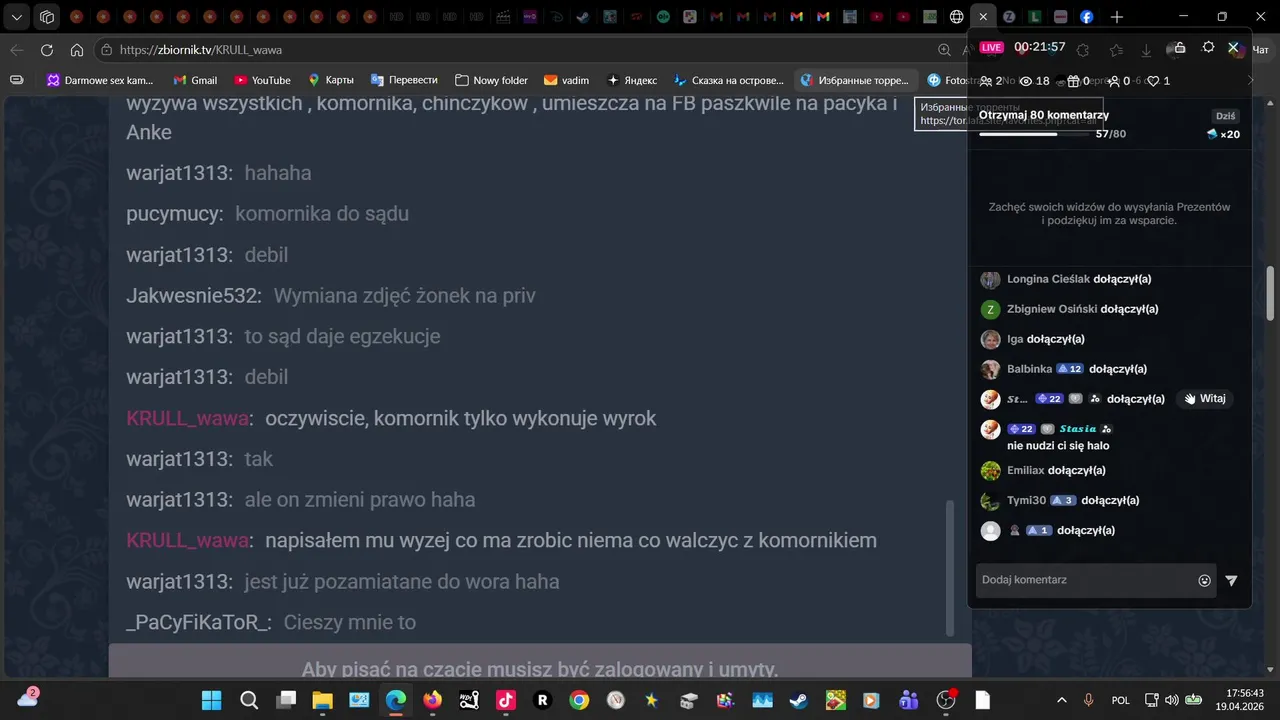Image resolution: width=1280 pixels, height=720 pixels.
Task: Open Steam from taskbar
Action: point(799,700)
